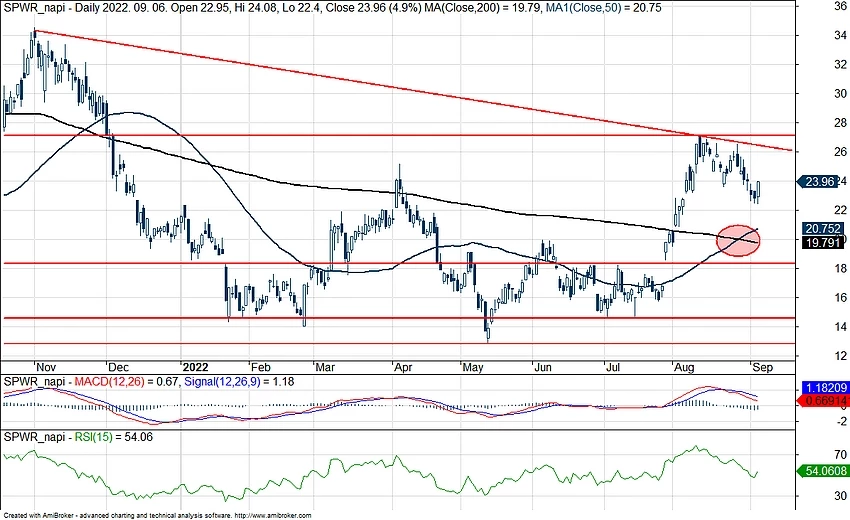Viewport: 850px width, 520px height.
Task: Click the 'Sep' date axis label
Action: [763, 367]
